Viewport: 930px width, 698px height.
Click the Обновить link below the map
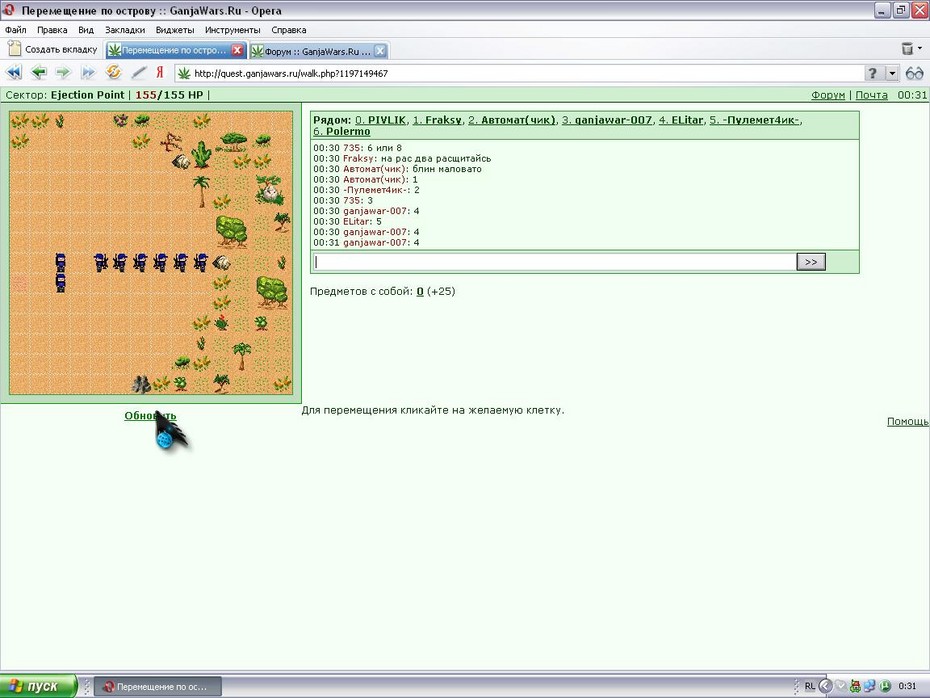click(x=150, y=416)
